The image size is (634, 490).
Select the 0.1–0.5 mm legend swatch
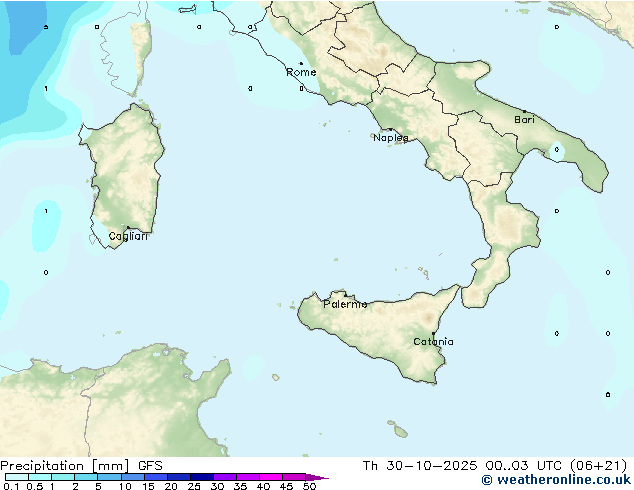[x=17, y=477]
